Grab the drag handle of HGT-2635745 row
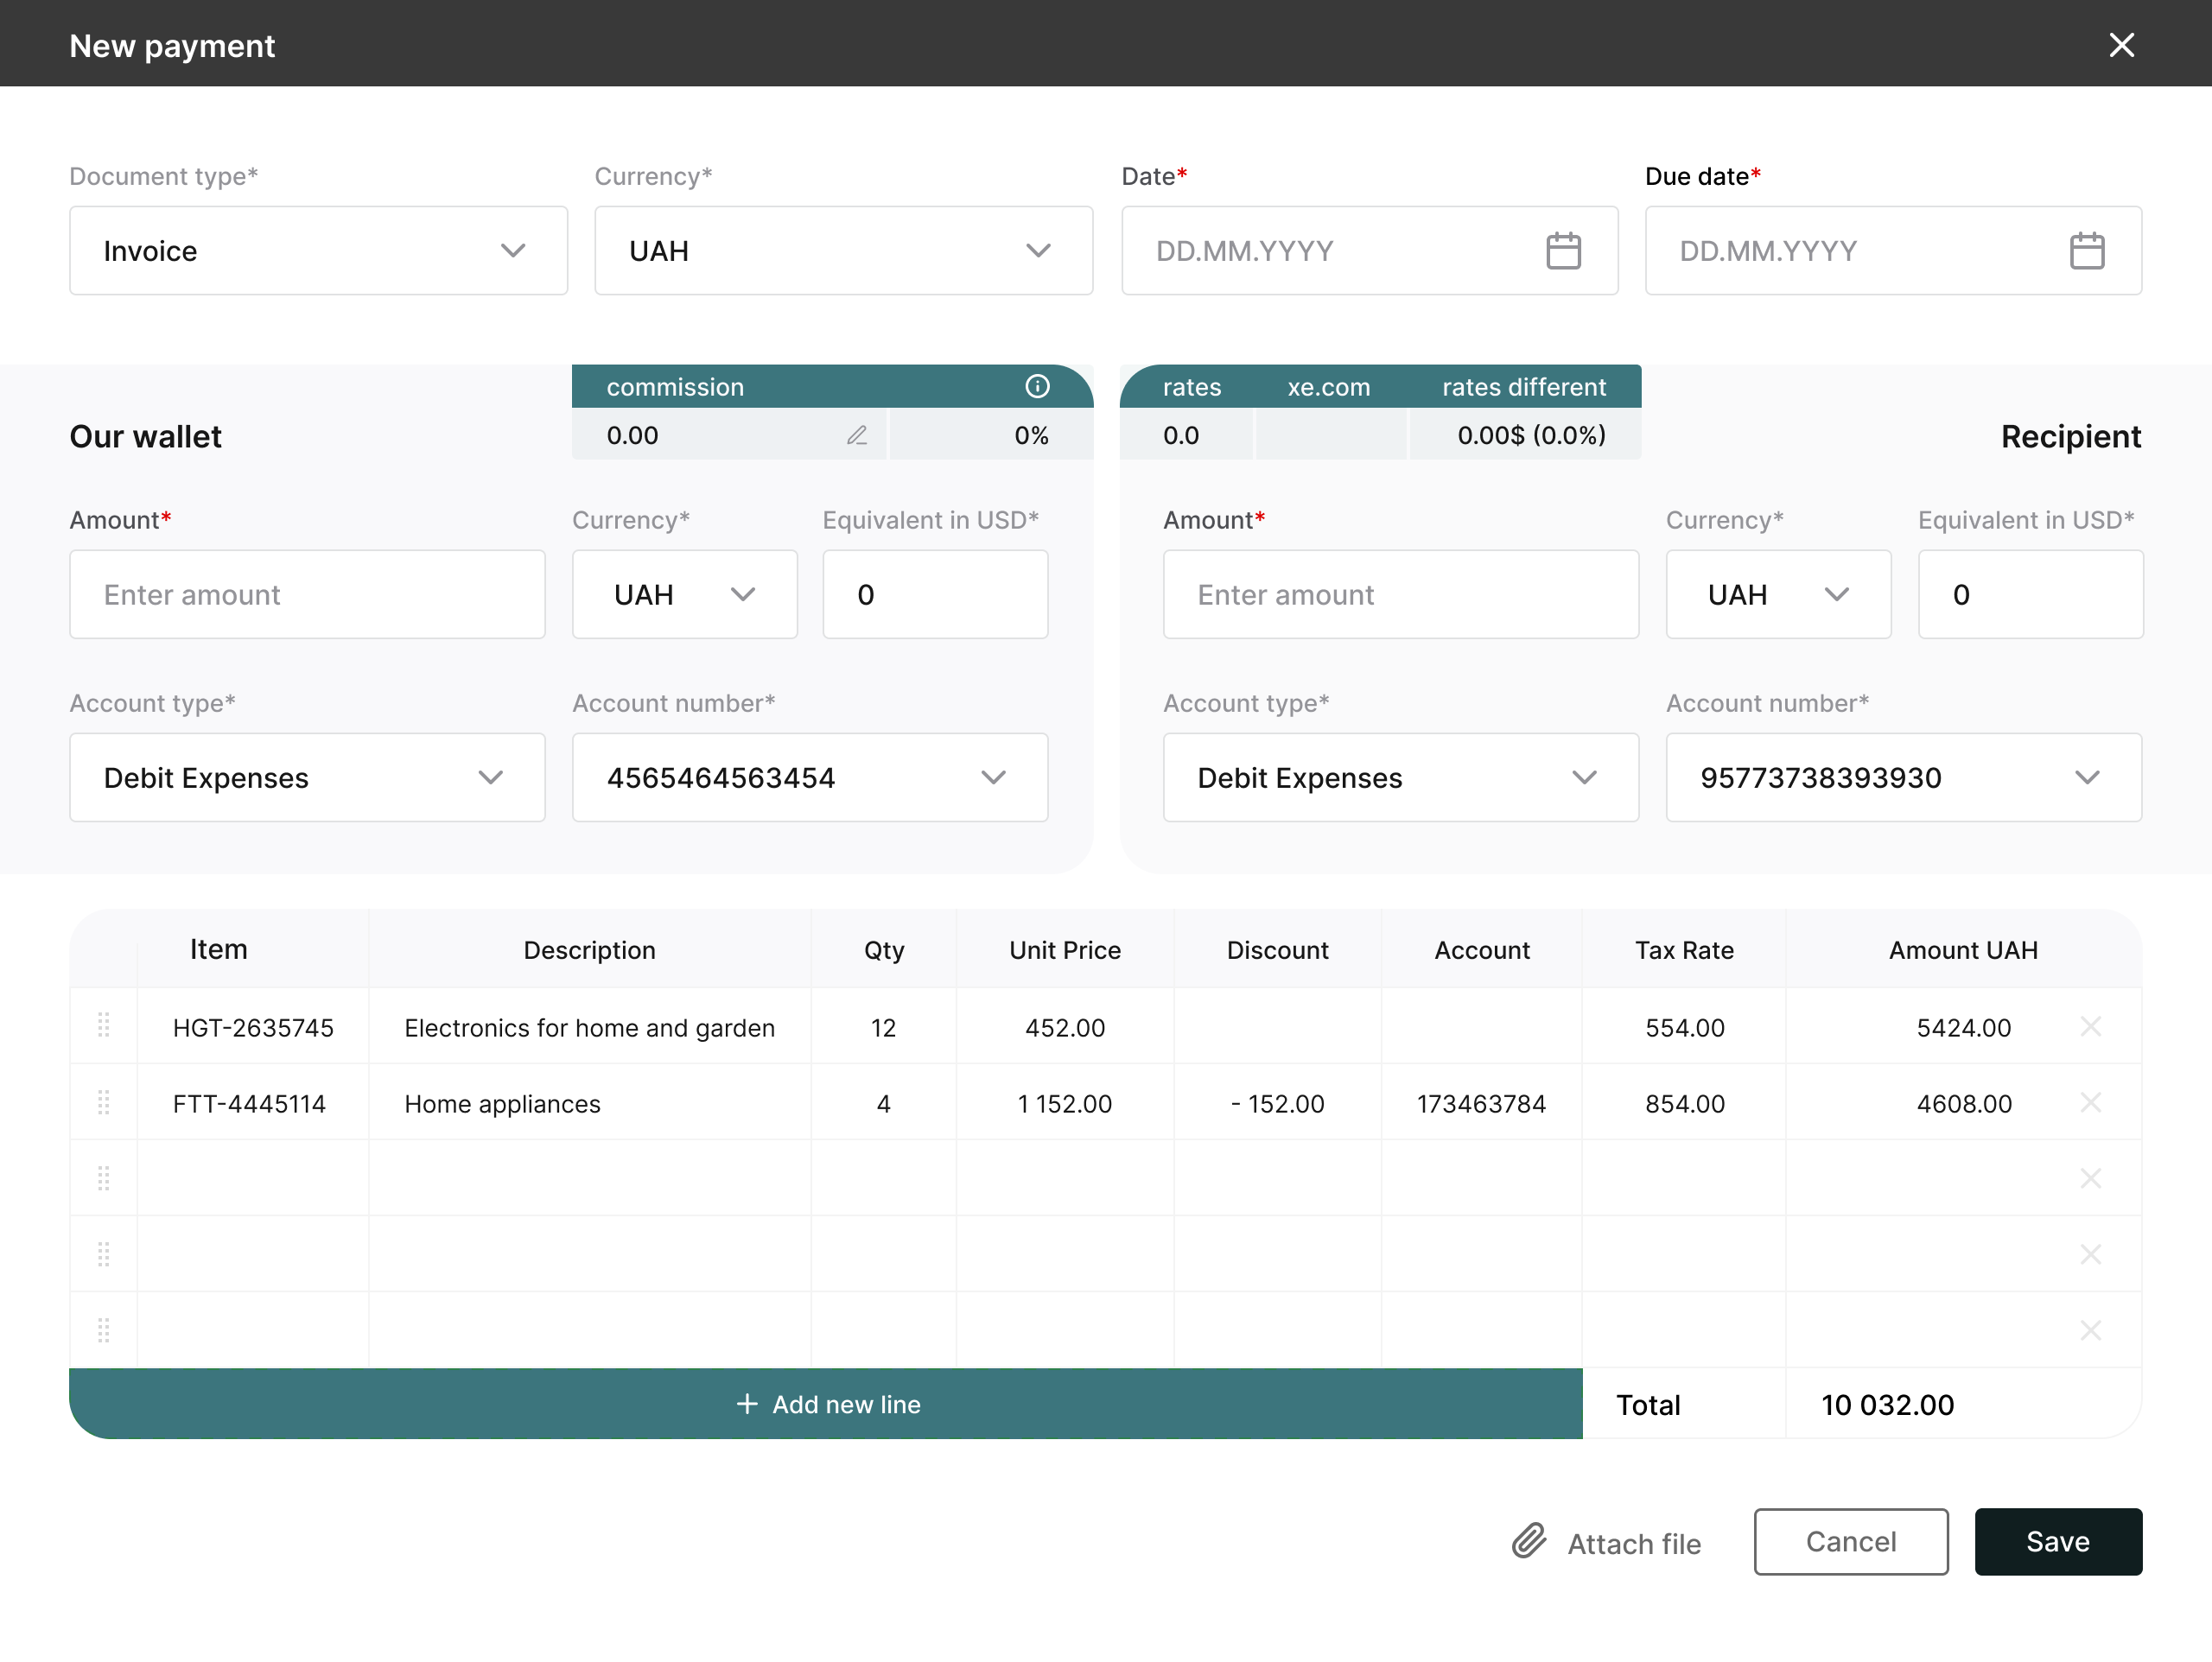The image size is (2212, 1662). [x=103, y=1026]
